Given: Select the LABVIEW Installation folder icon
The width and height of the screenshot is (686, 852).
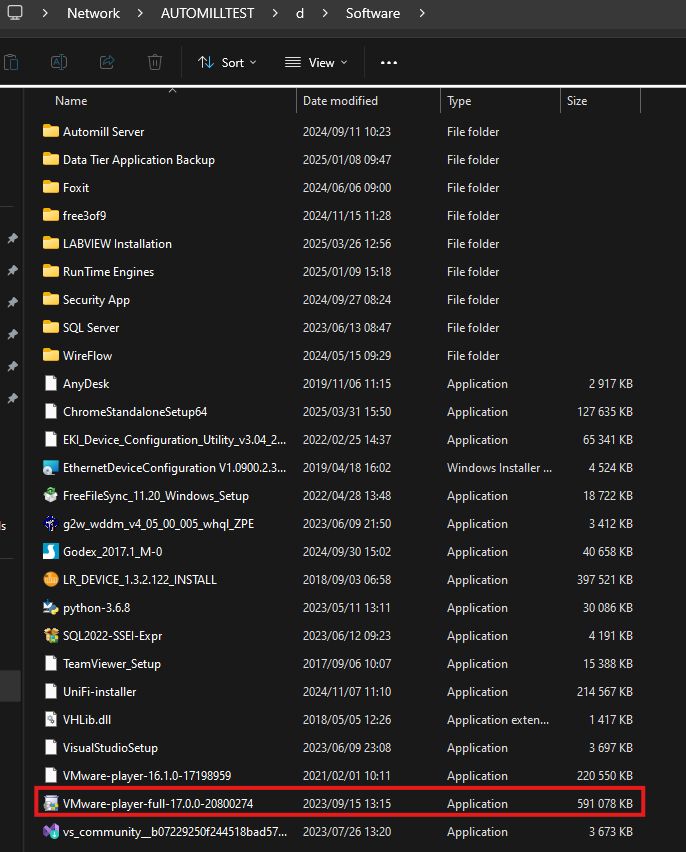Looking at the screenshot, I should pos(51,243).
